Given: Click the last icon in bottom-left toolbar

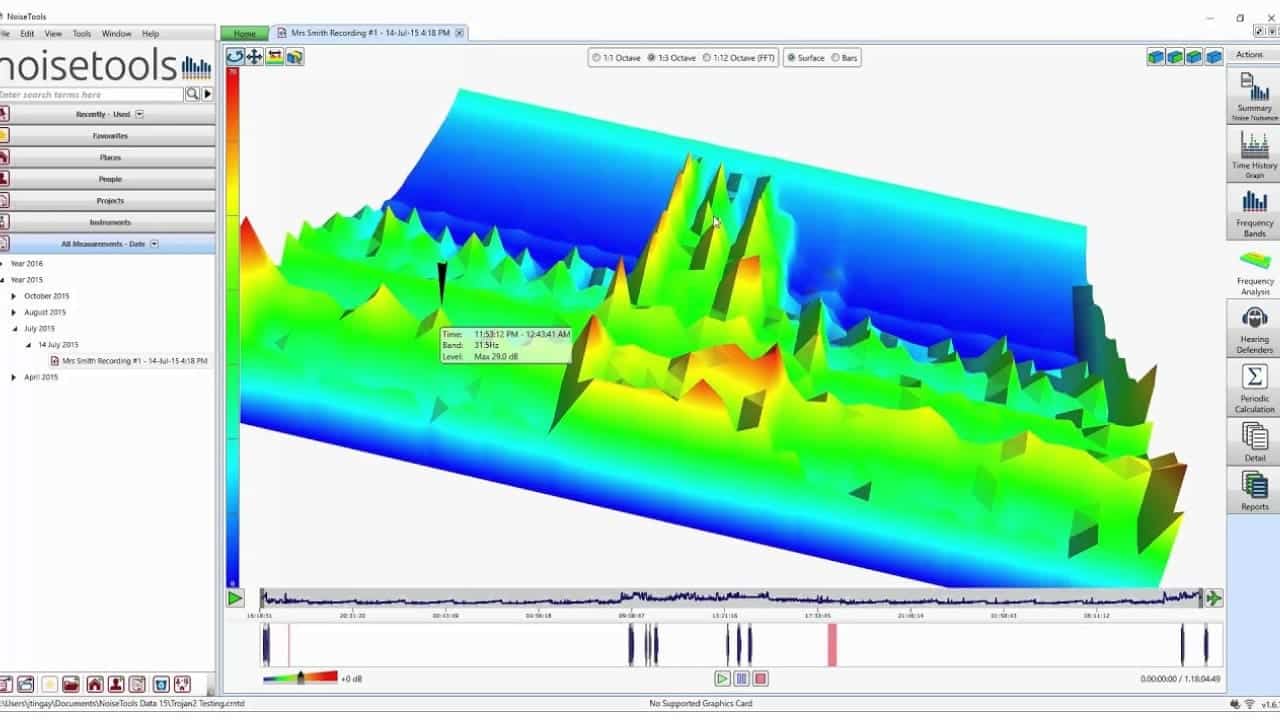Looking at the screenshot, I should (x=182, y=685).
